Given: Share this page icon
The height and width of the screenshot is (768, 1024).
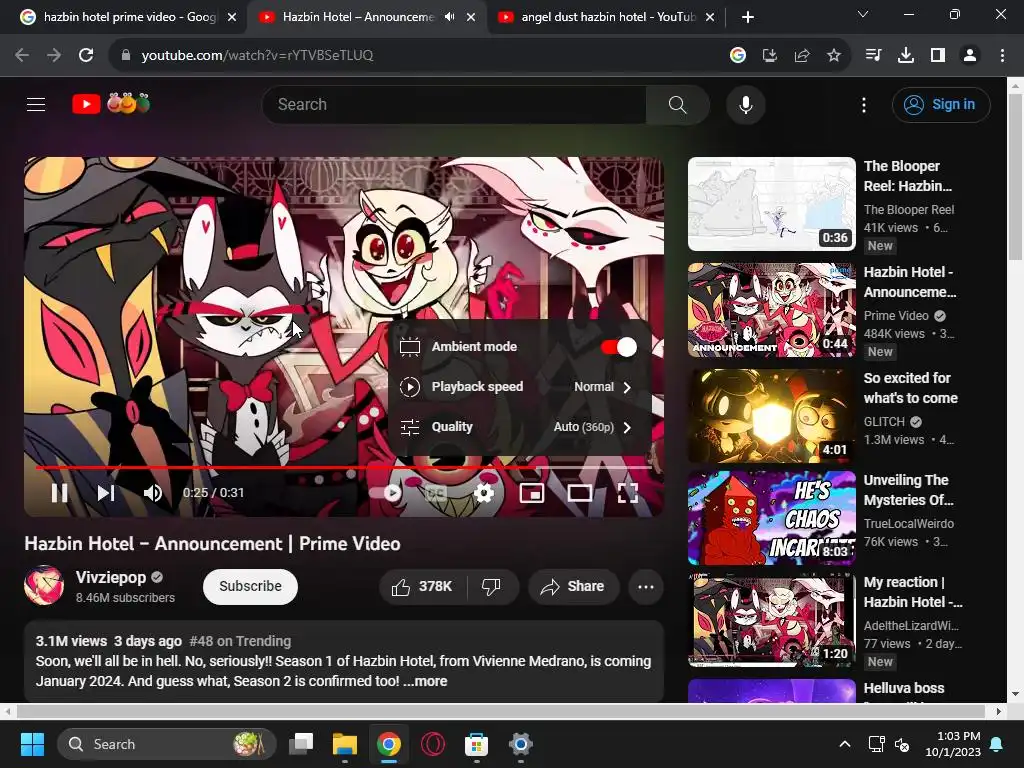Looking at the screenshot, I should [x=802, y=56].
